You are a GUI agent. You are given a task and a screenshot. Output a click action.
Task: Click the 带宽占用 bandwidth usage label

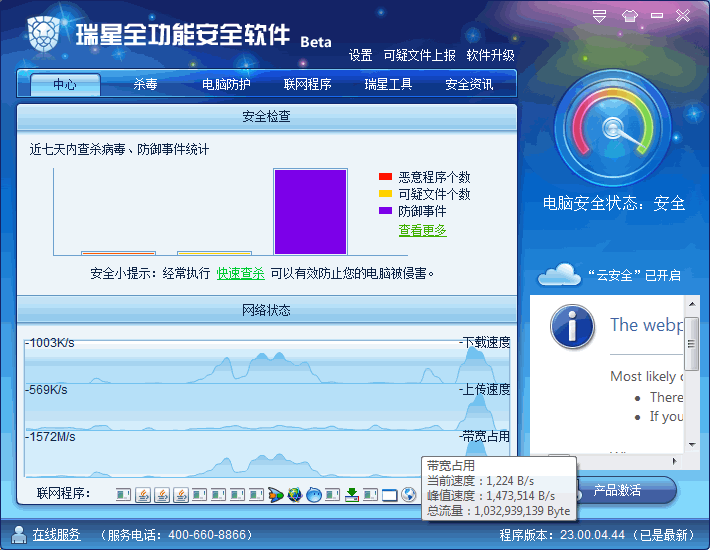[x=486, y=437]
